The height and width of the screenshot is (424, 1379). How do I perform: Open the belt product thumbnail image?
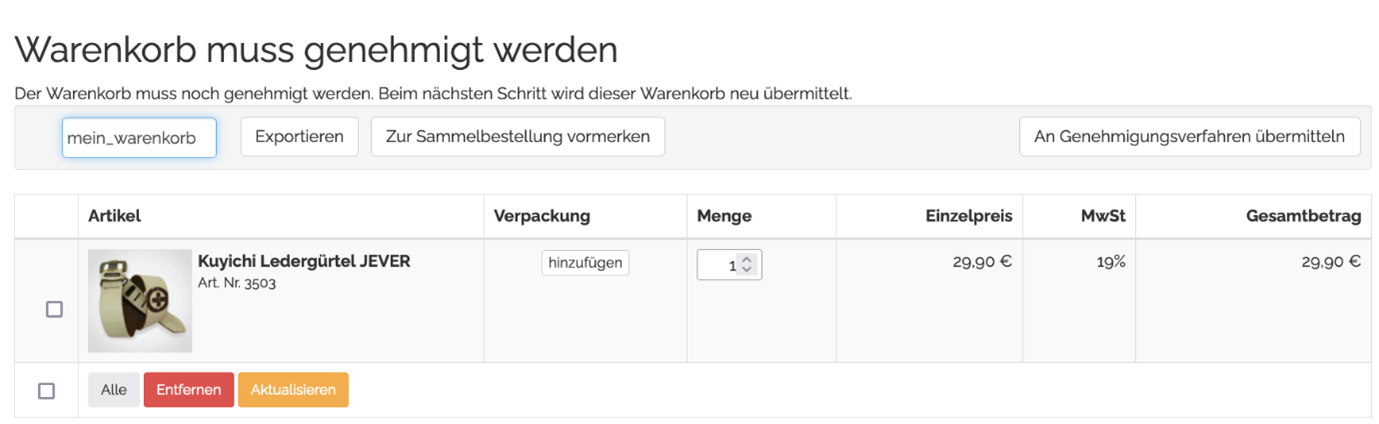[x=140, y=301]
